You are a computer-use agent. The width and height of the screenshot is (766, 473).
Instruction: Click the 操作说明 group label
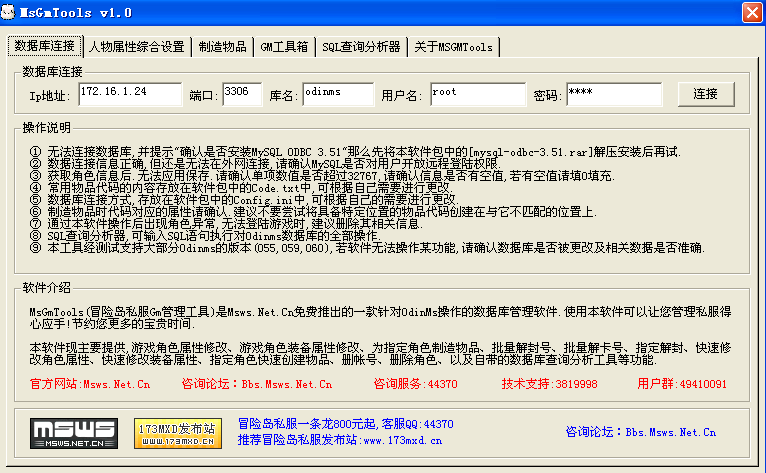46,128
